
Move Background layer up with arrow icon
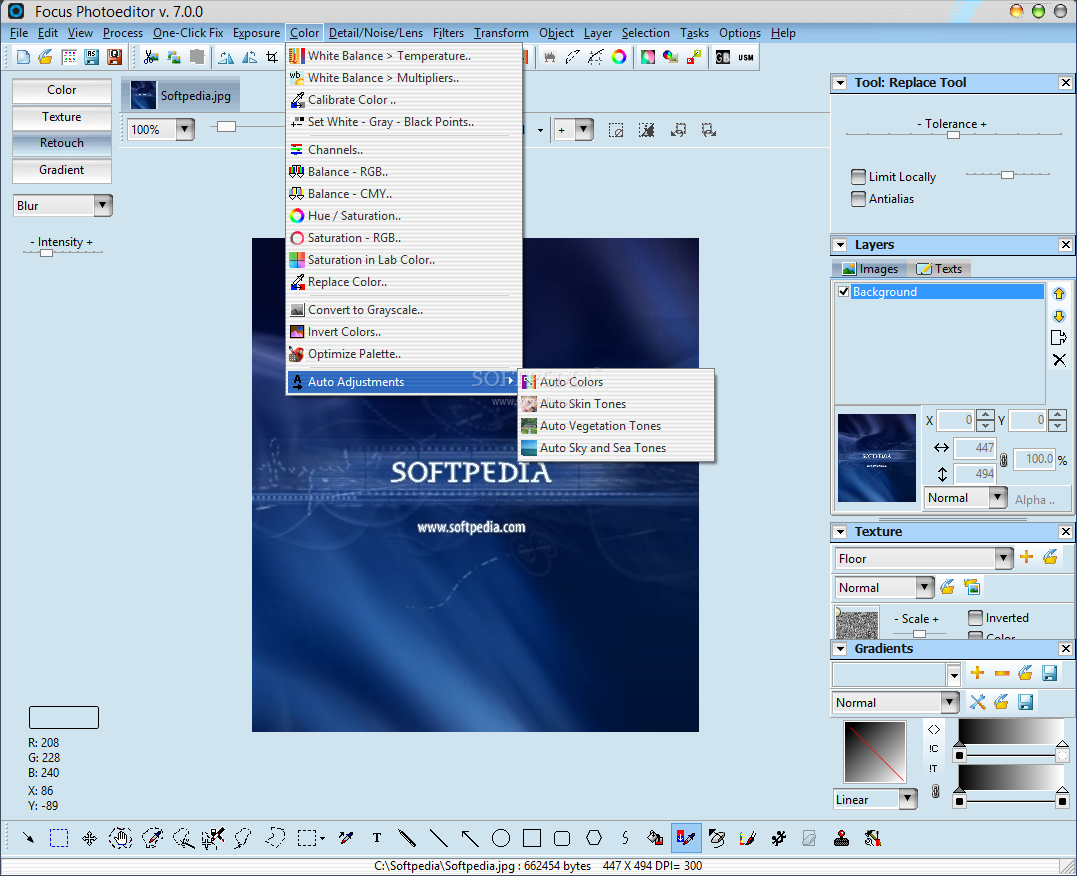1059,293
